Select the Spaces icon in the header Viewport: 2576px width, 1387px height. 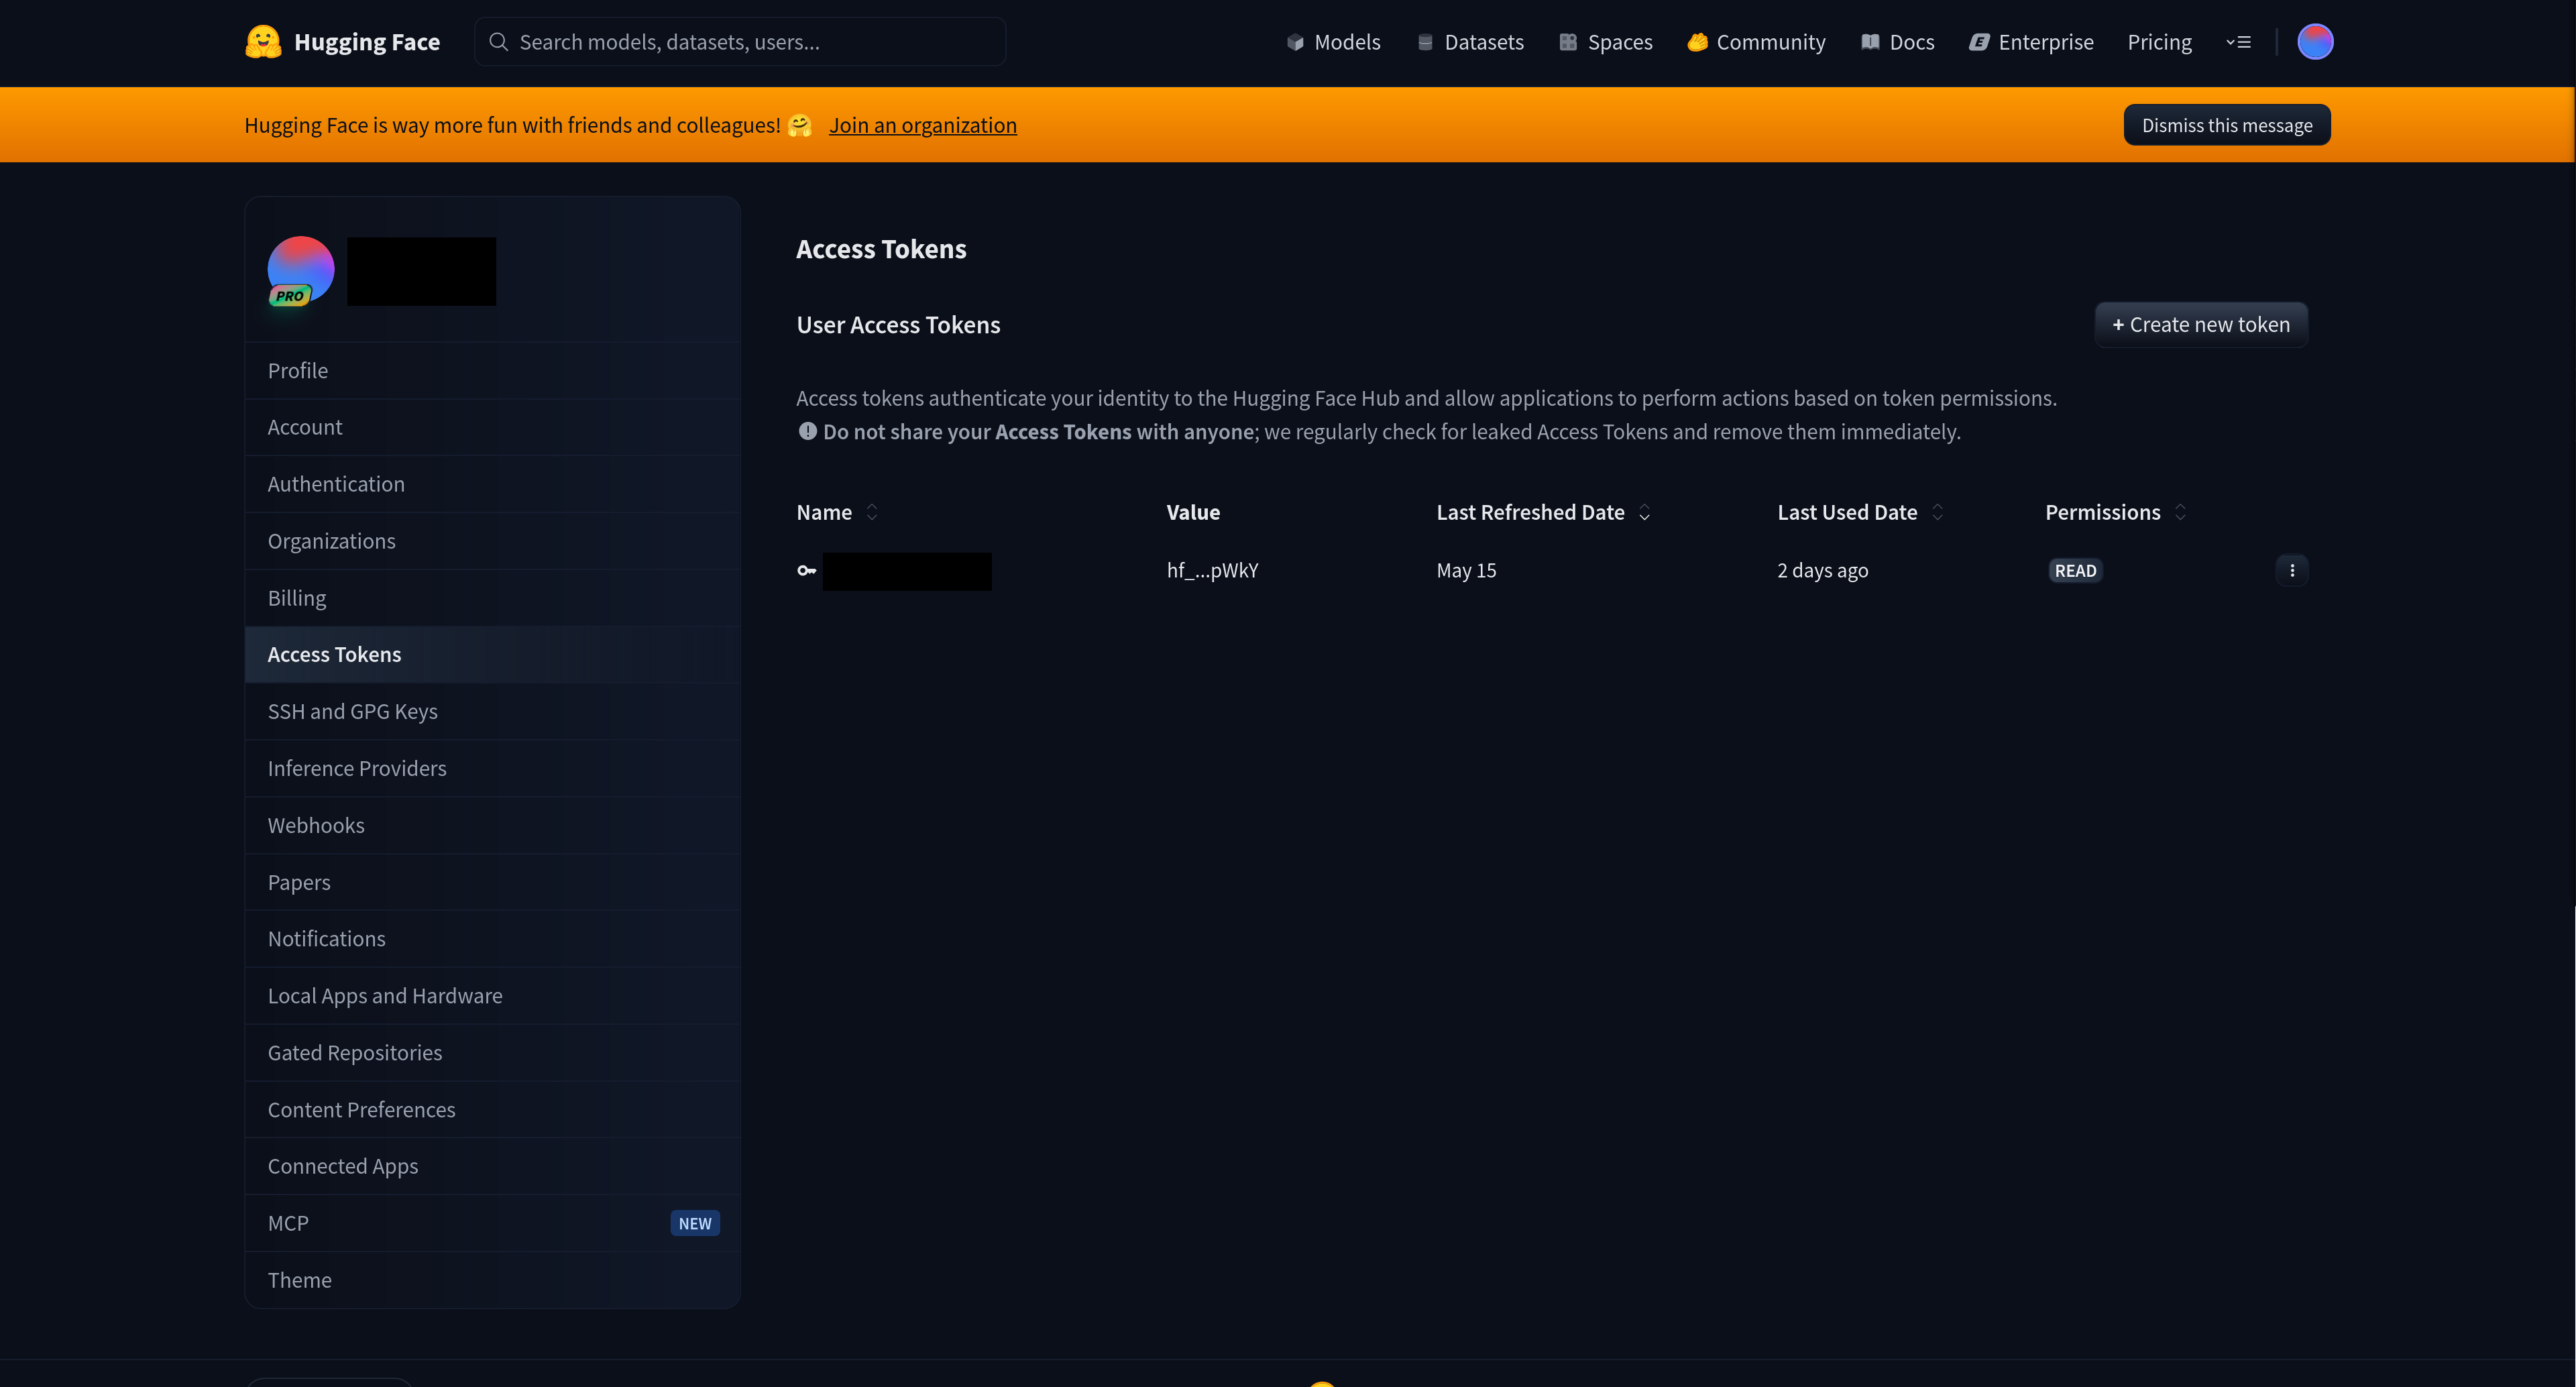[x=1567, y=42]
